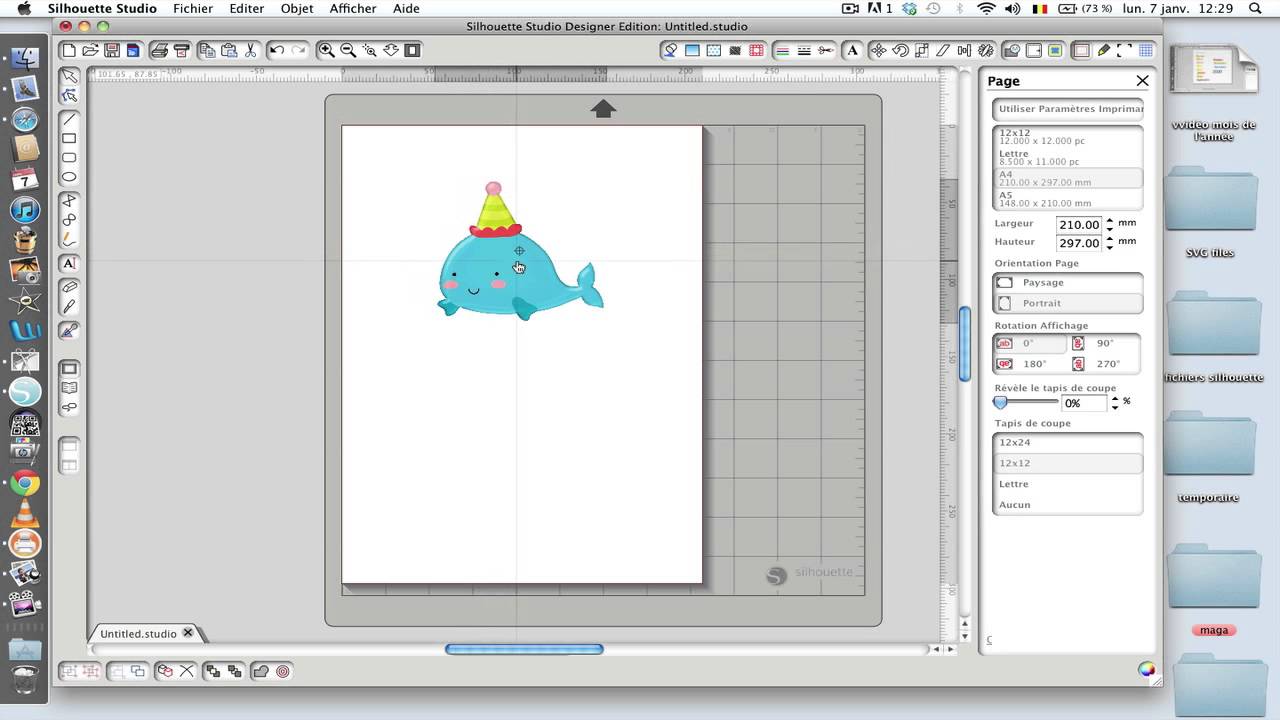The width and height of the screenshot is (1280, 720).
Task: Choose the Lettre cutting mat
Action: point(1068,484)
